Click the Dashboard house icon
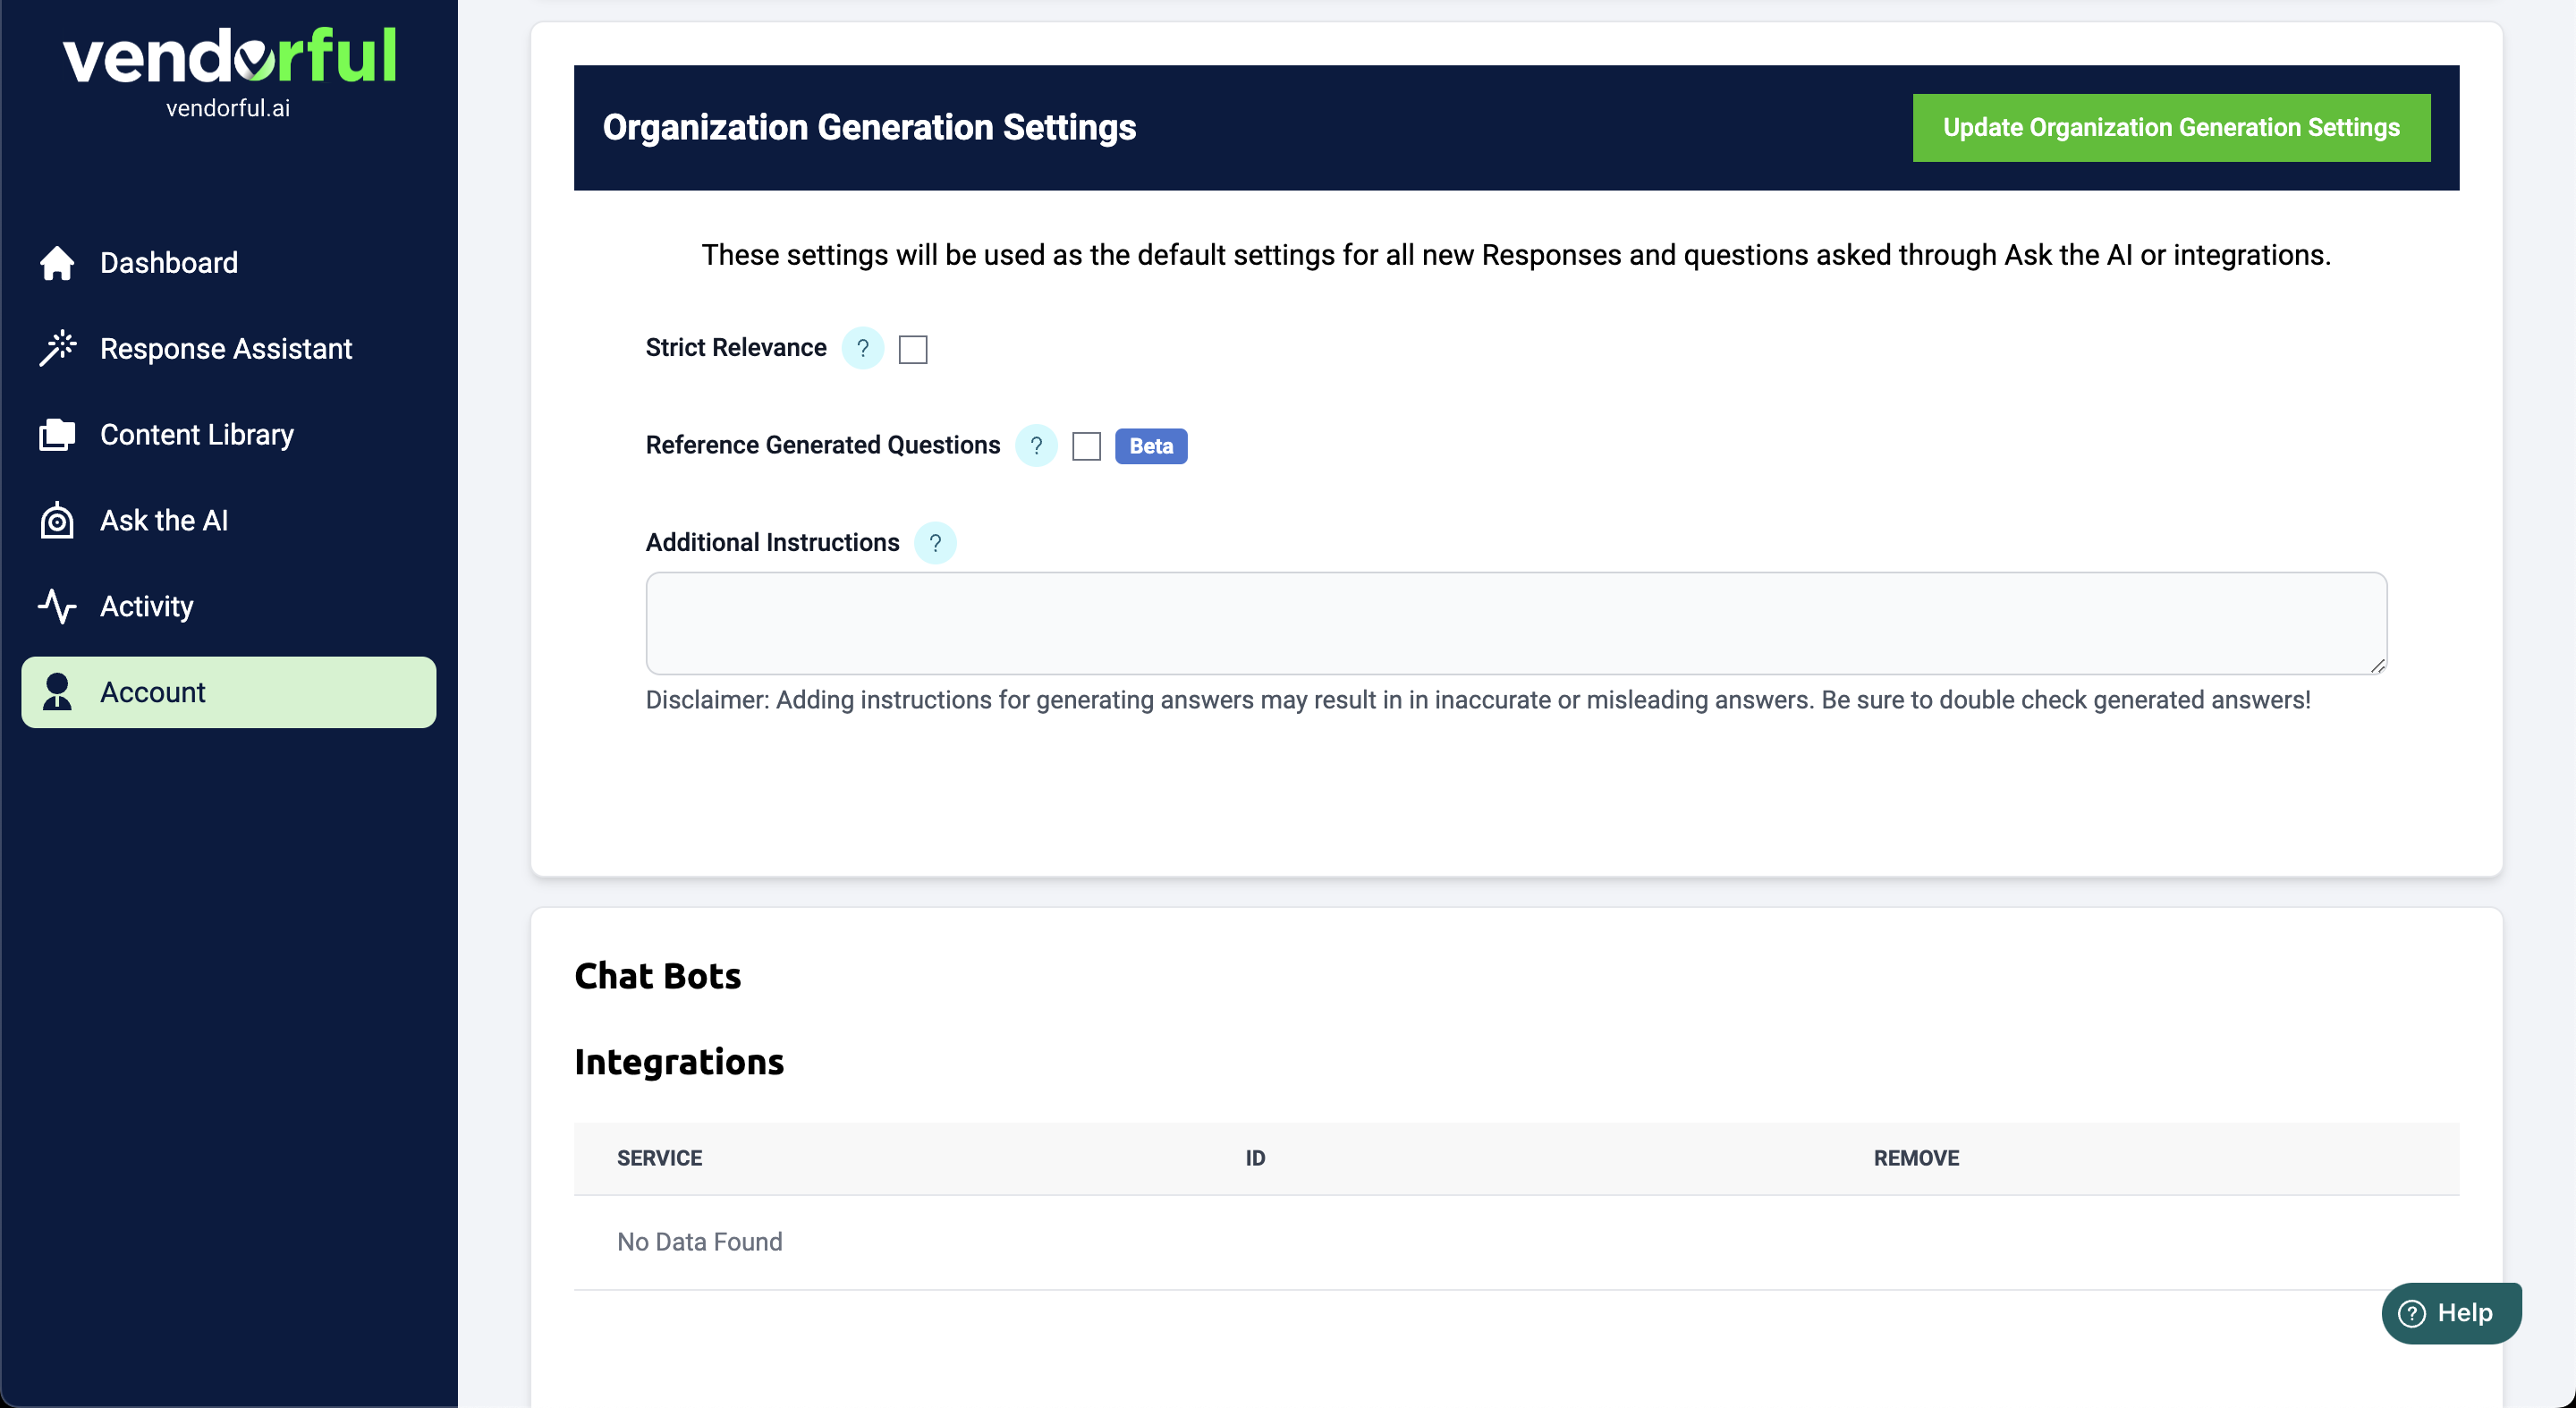2576x1408 pixels. pos(57,263)
